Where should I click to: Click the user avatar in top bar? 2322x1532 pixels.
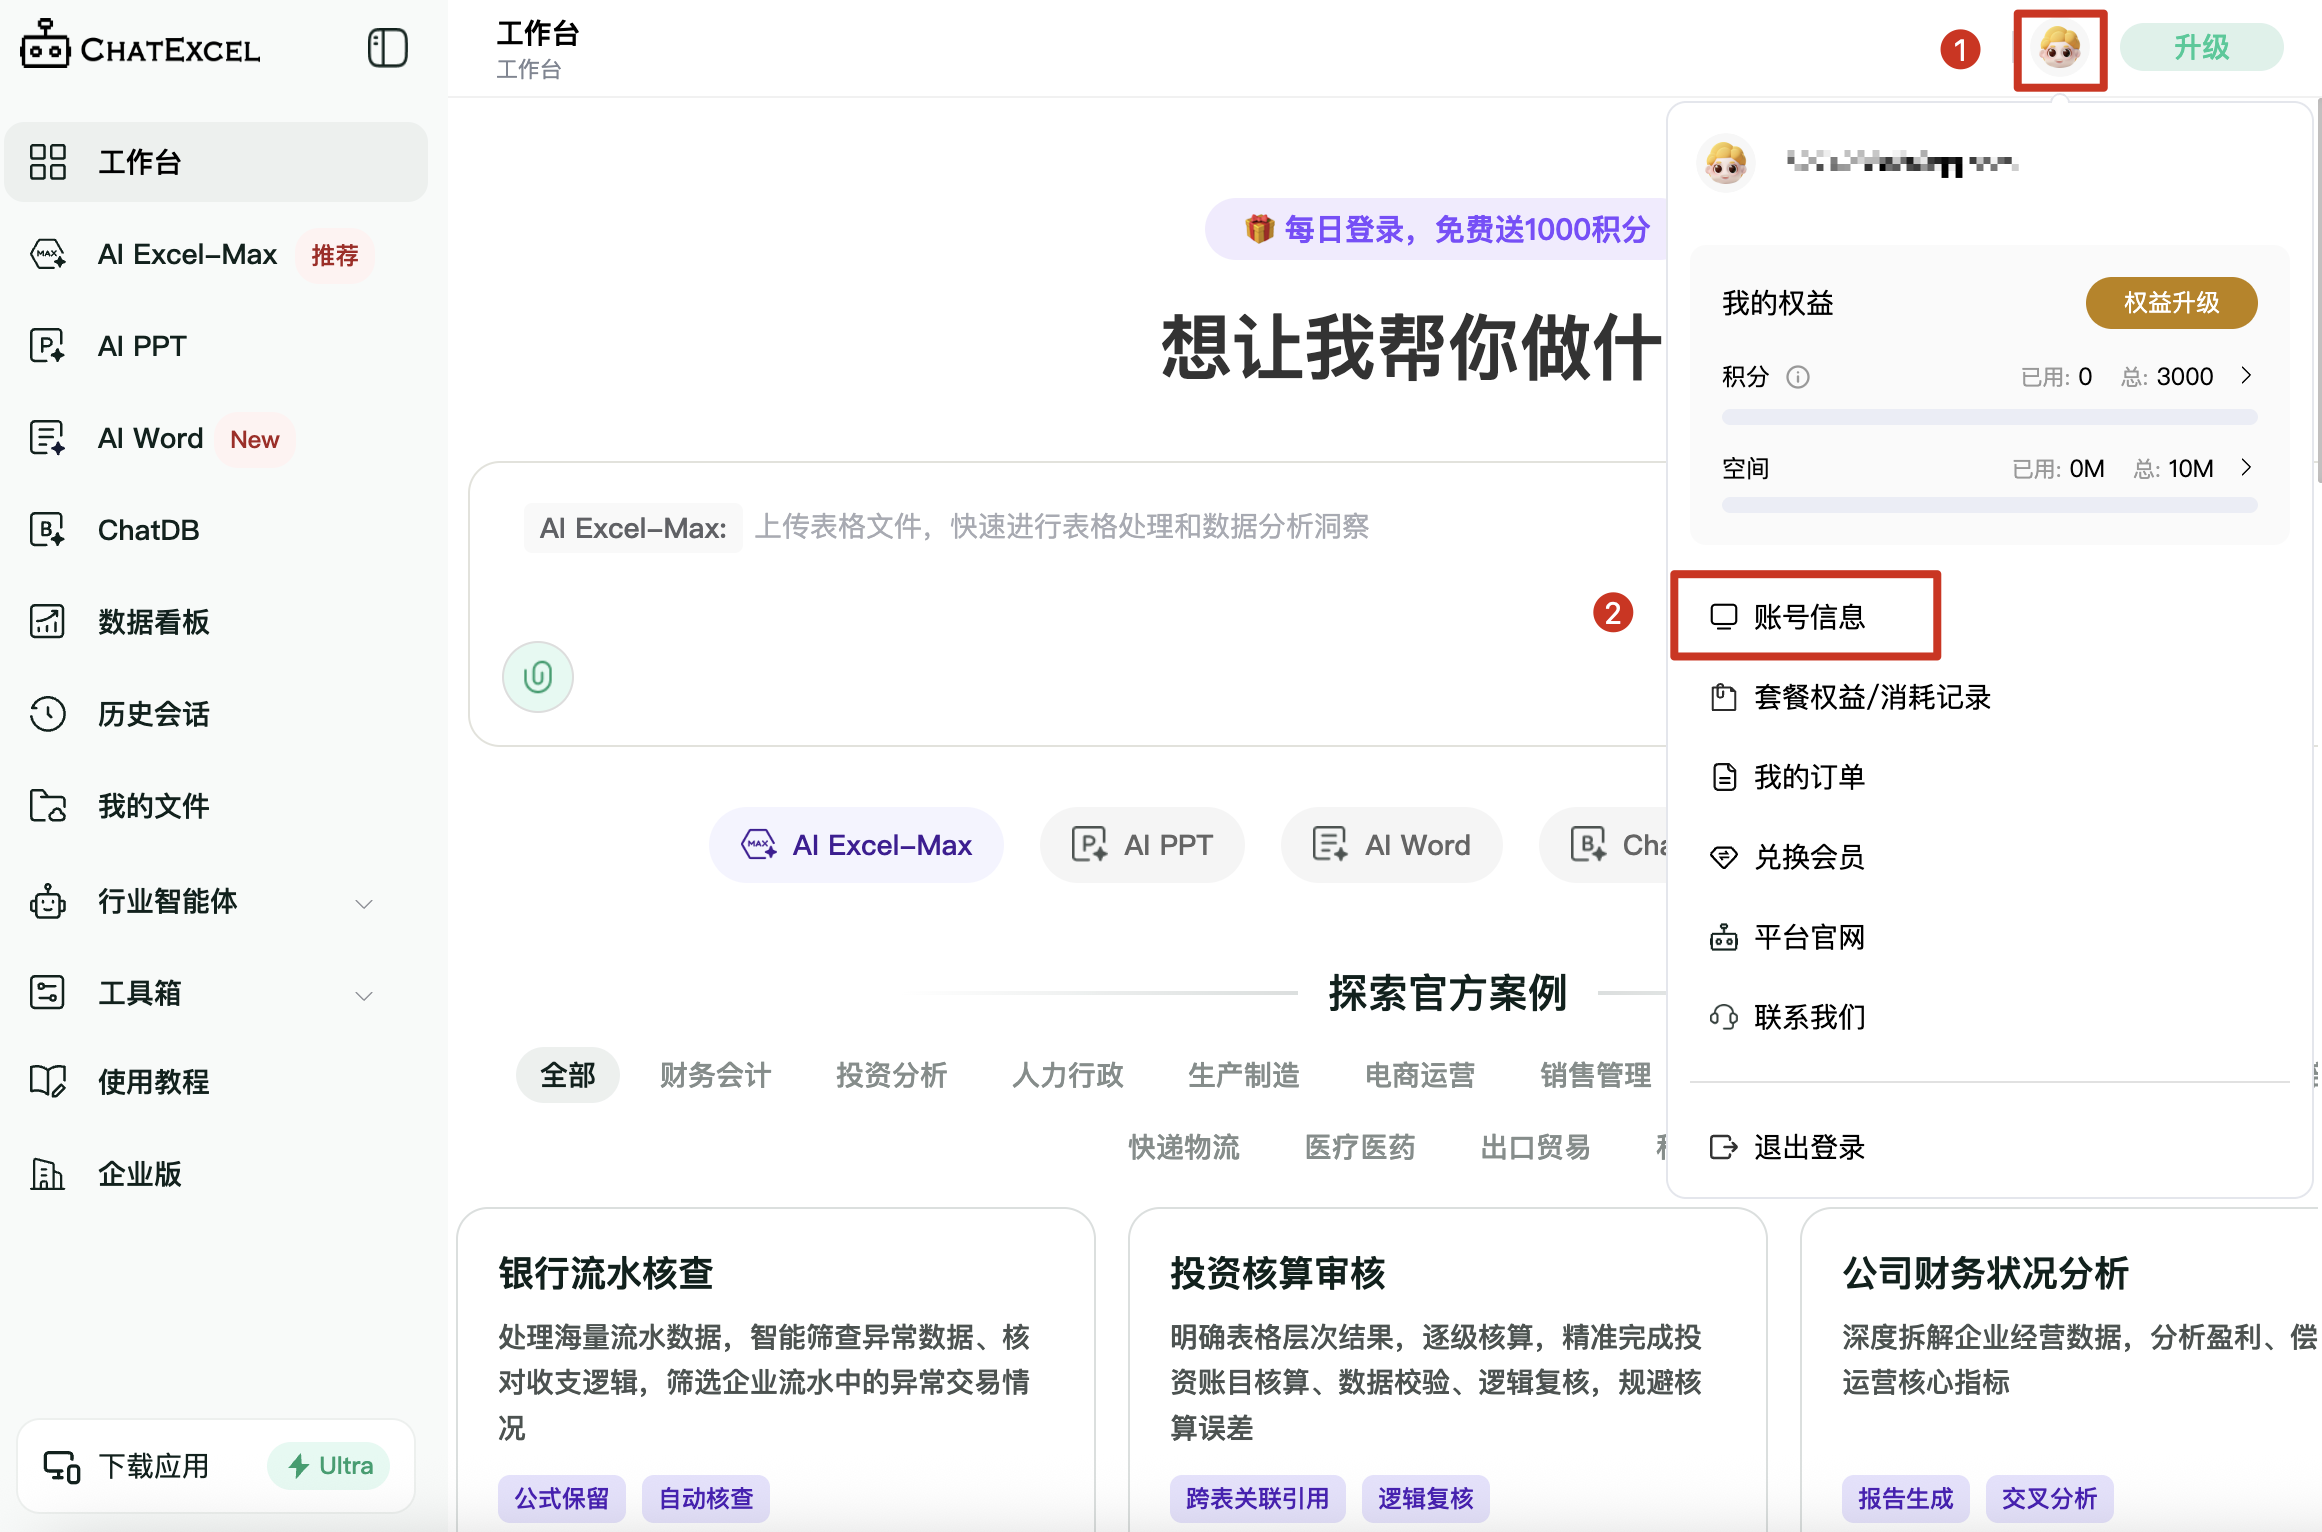[2060, 48]
